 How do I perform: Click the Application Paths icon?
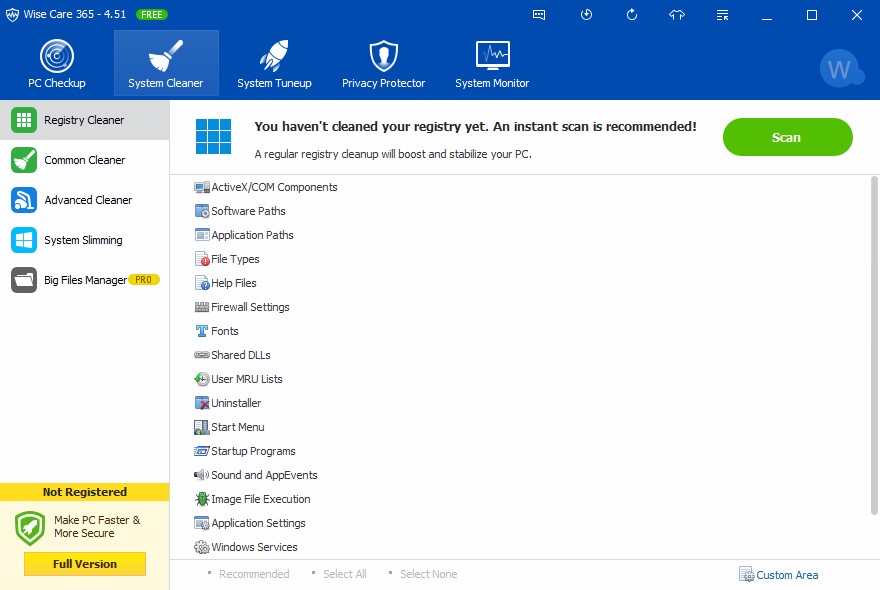(x=201, y=235)
